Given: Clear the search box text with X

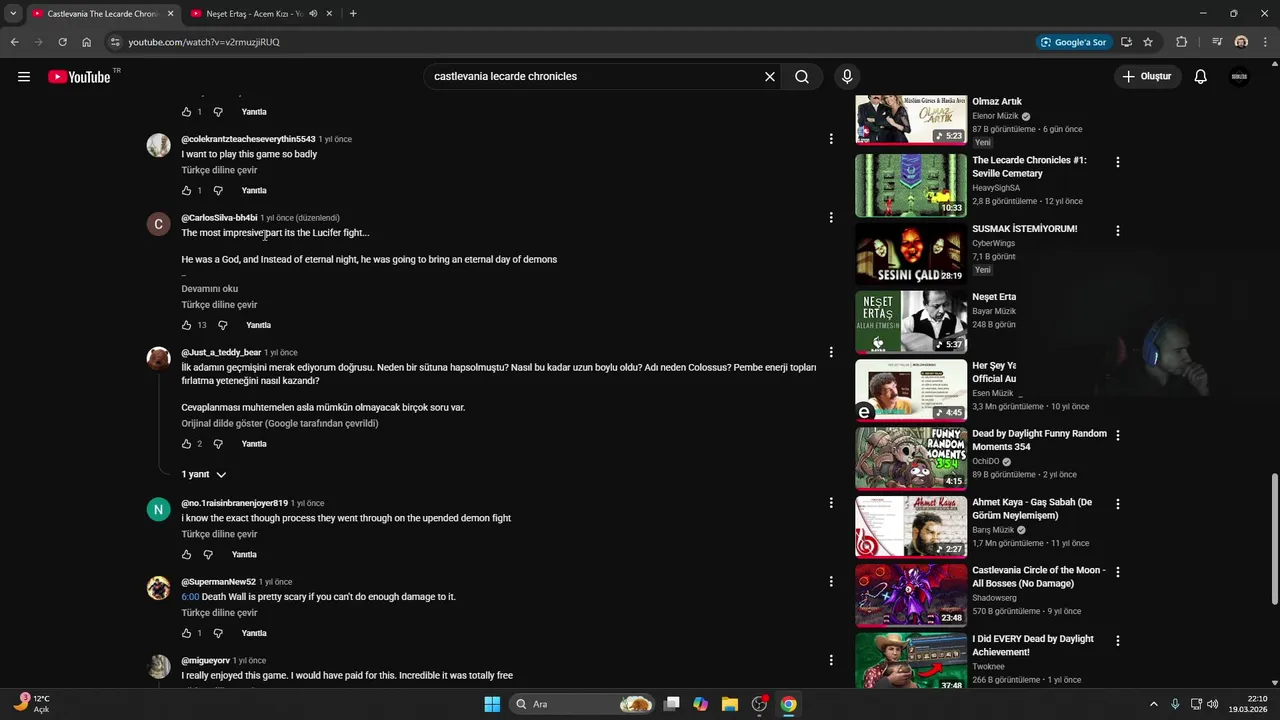Looking at the screenshot, I should click(x=770, y=77).
